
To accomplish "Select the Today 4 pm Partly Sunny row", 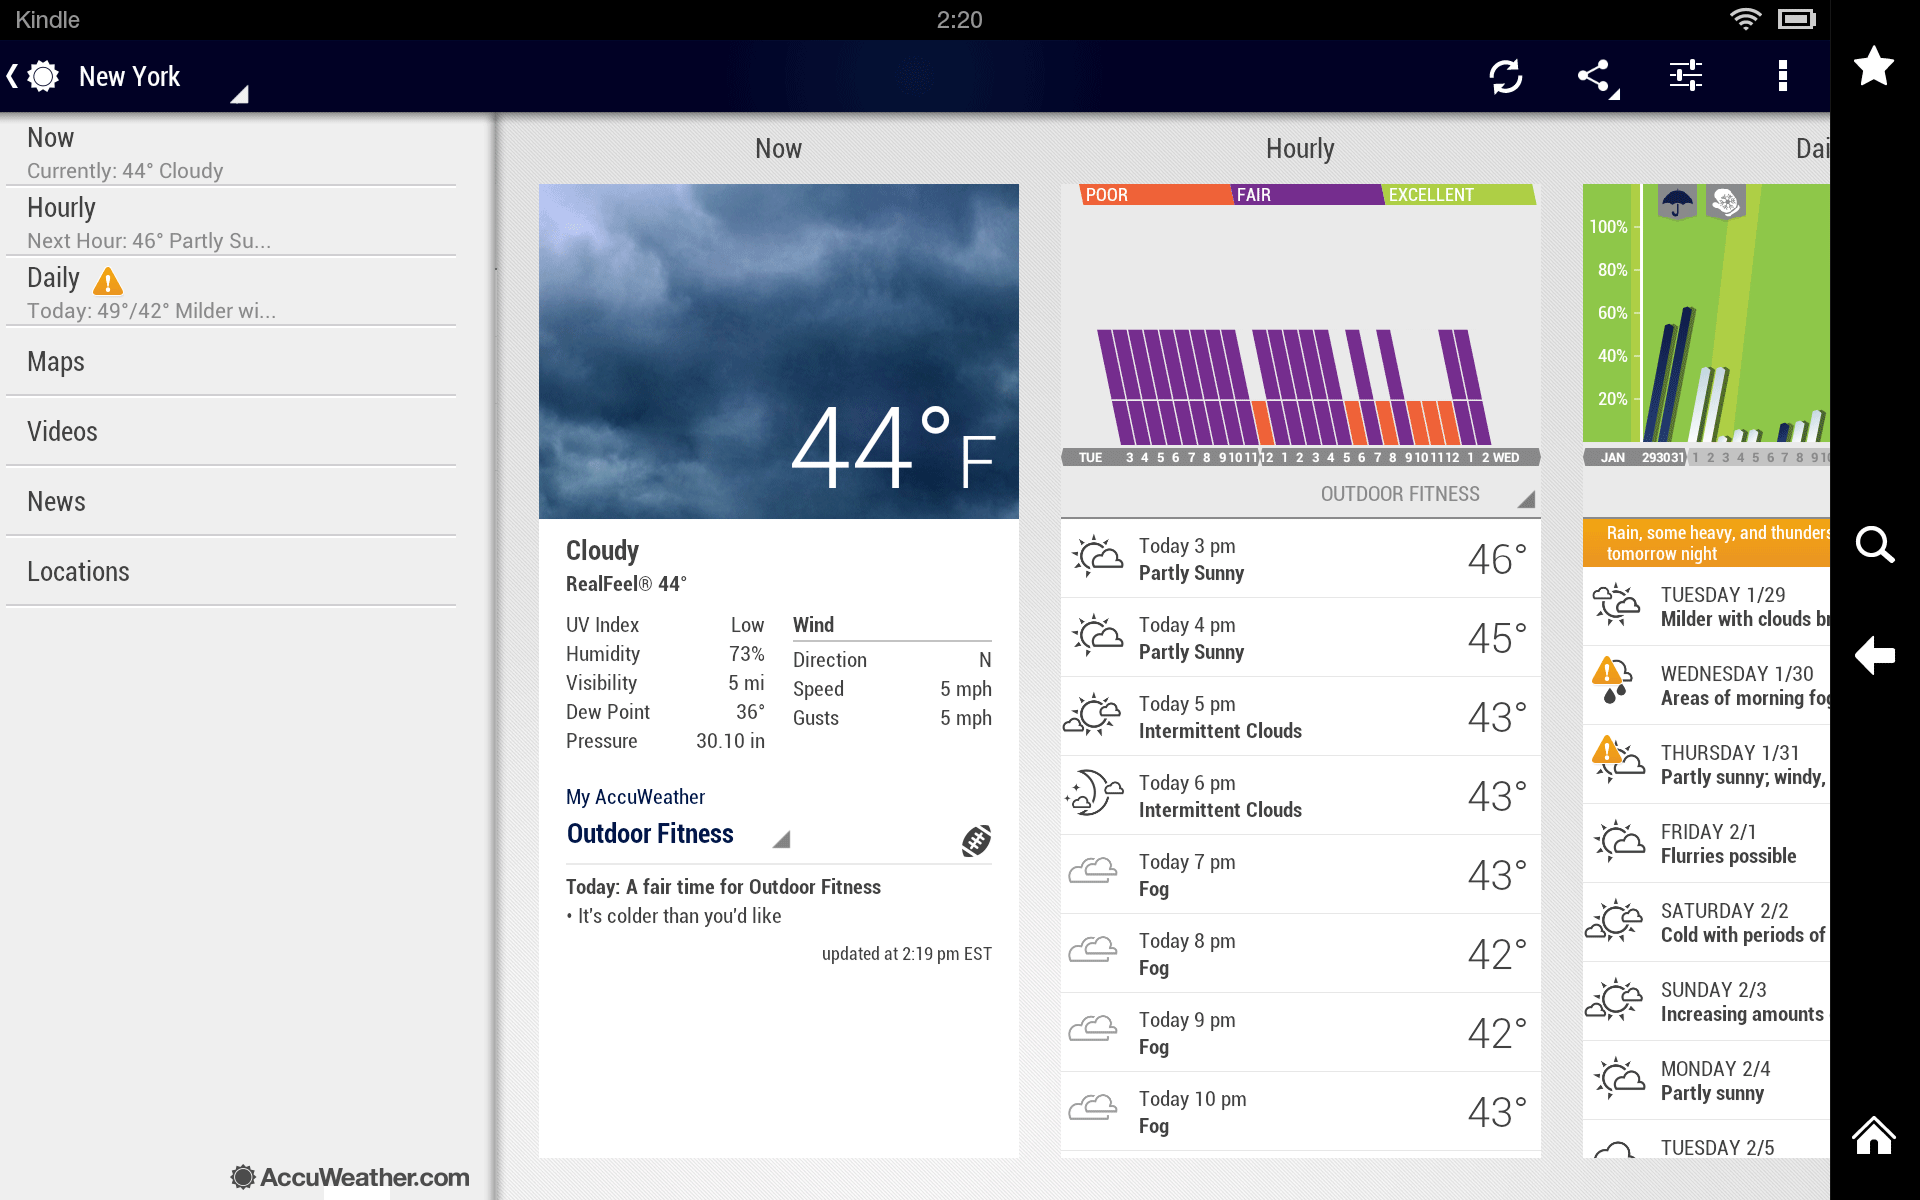I will [x=1300, y=637].
